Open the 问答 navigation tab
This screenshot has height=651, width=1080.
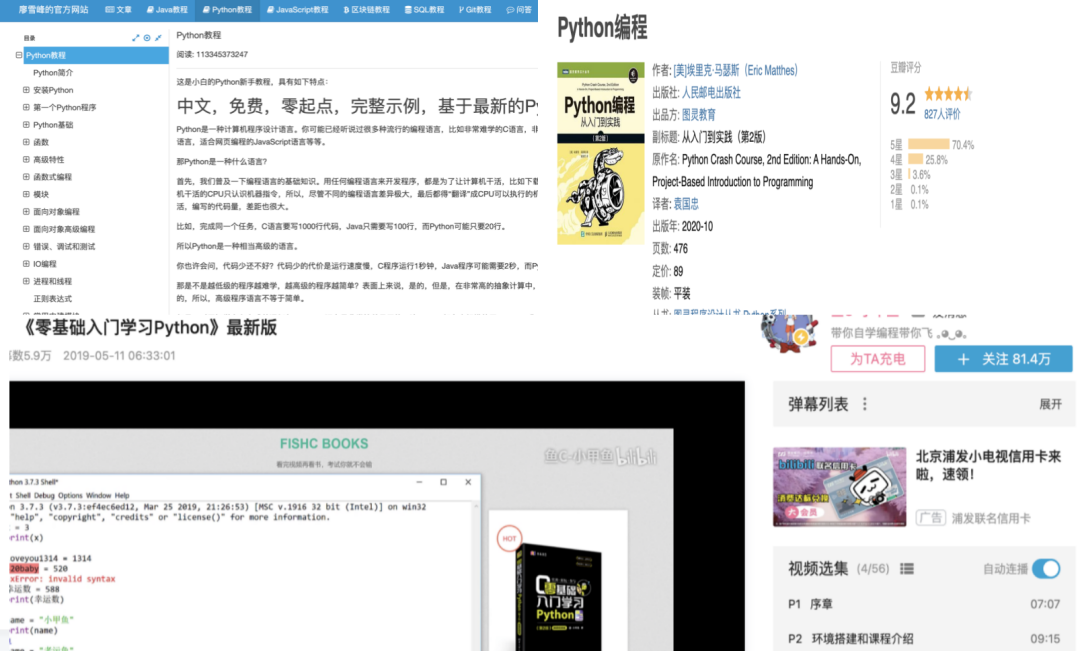tap(519, 10)
